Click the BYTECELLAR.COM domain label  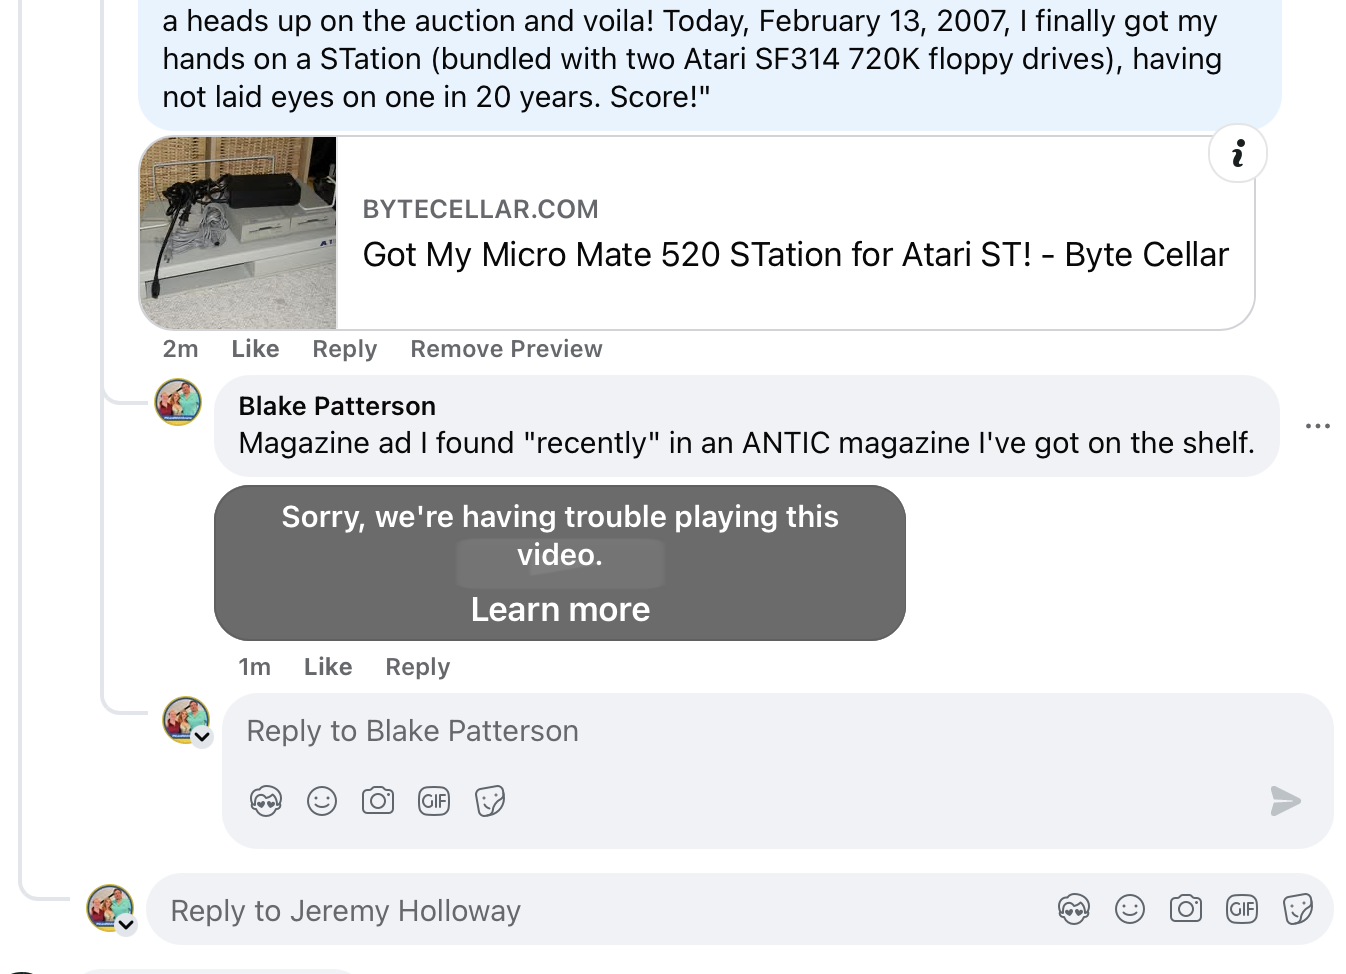480,209
